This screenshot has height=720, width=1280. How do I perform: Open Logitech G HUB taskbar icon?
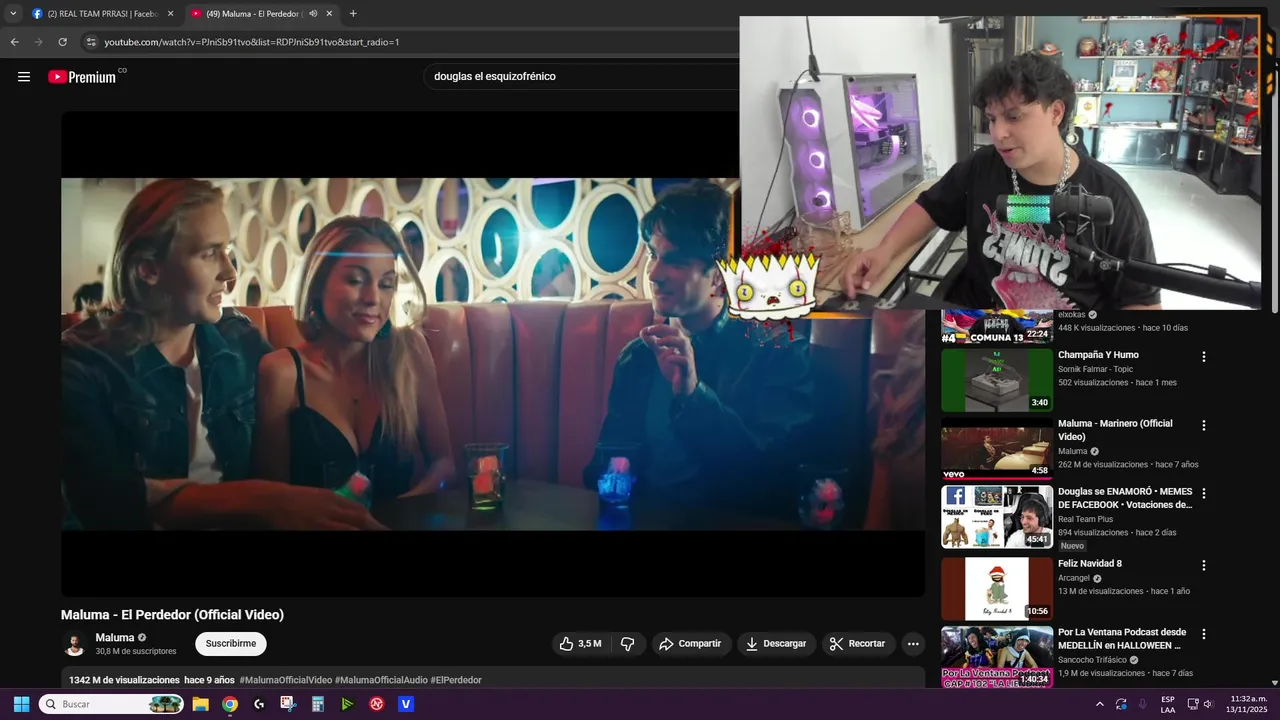click(259, 704)
